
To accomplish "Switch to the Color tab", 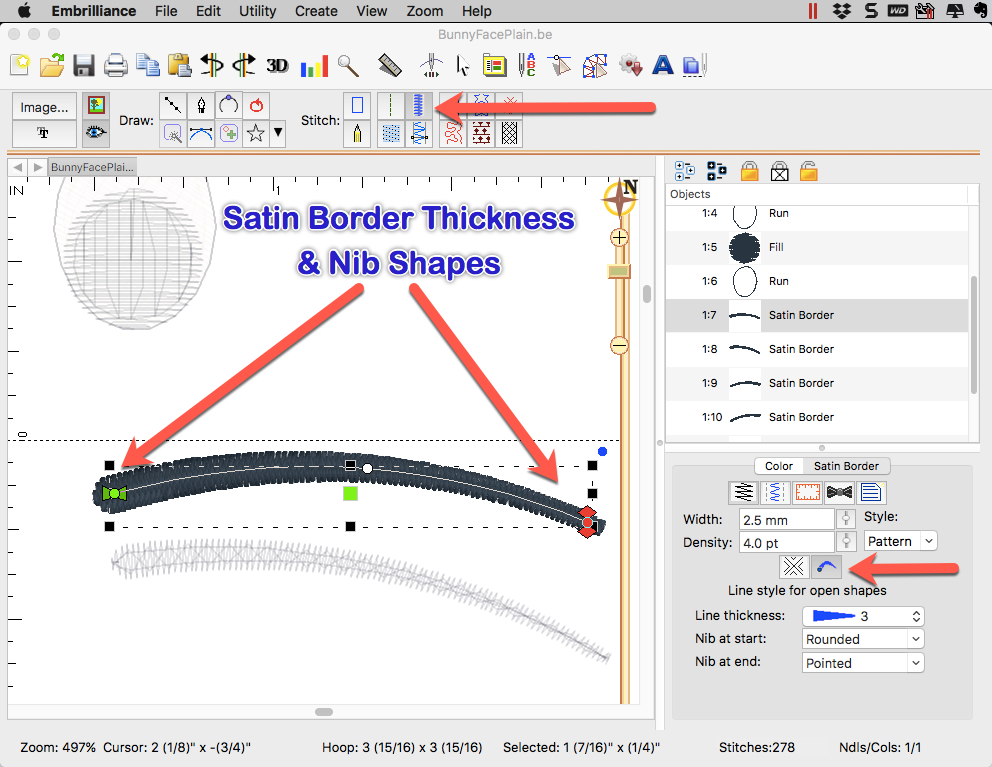I will click(x=779, y=466).
